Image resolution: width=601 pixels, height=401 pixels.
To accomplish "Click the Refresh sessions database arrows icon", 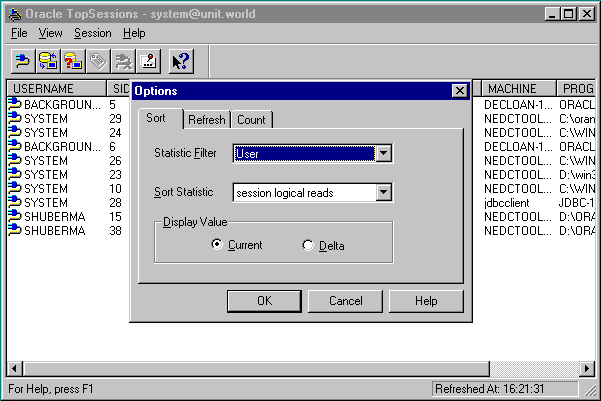I will [x=48, y=61].
